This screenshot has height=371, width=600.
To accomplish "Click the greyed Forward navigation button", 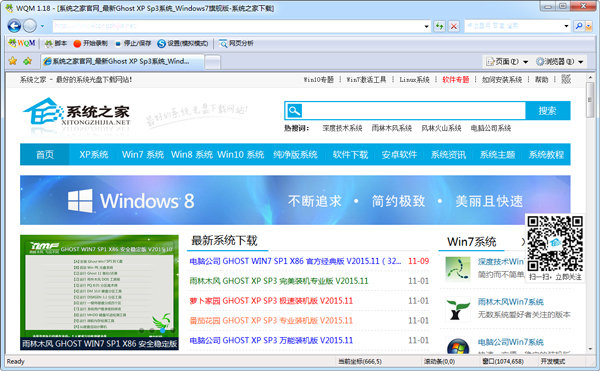I will click(x=30, y=26).
